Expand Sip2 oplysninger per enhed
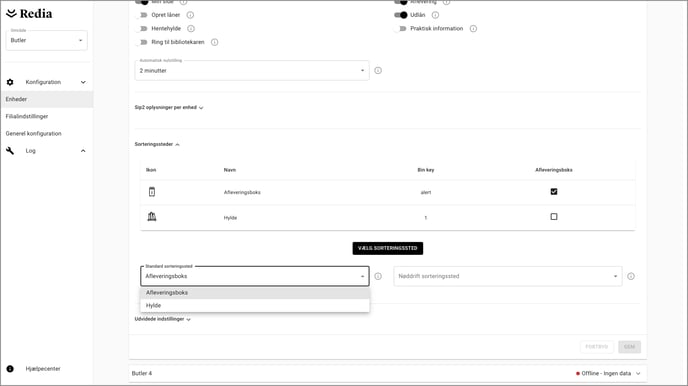 pyautogui.click(x=169, y=107)
